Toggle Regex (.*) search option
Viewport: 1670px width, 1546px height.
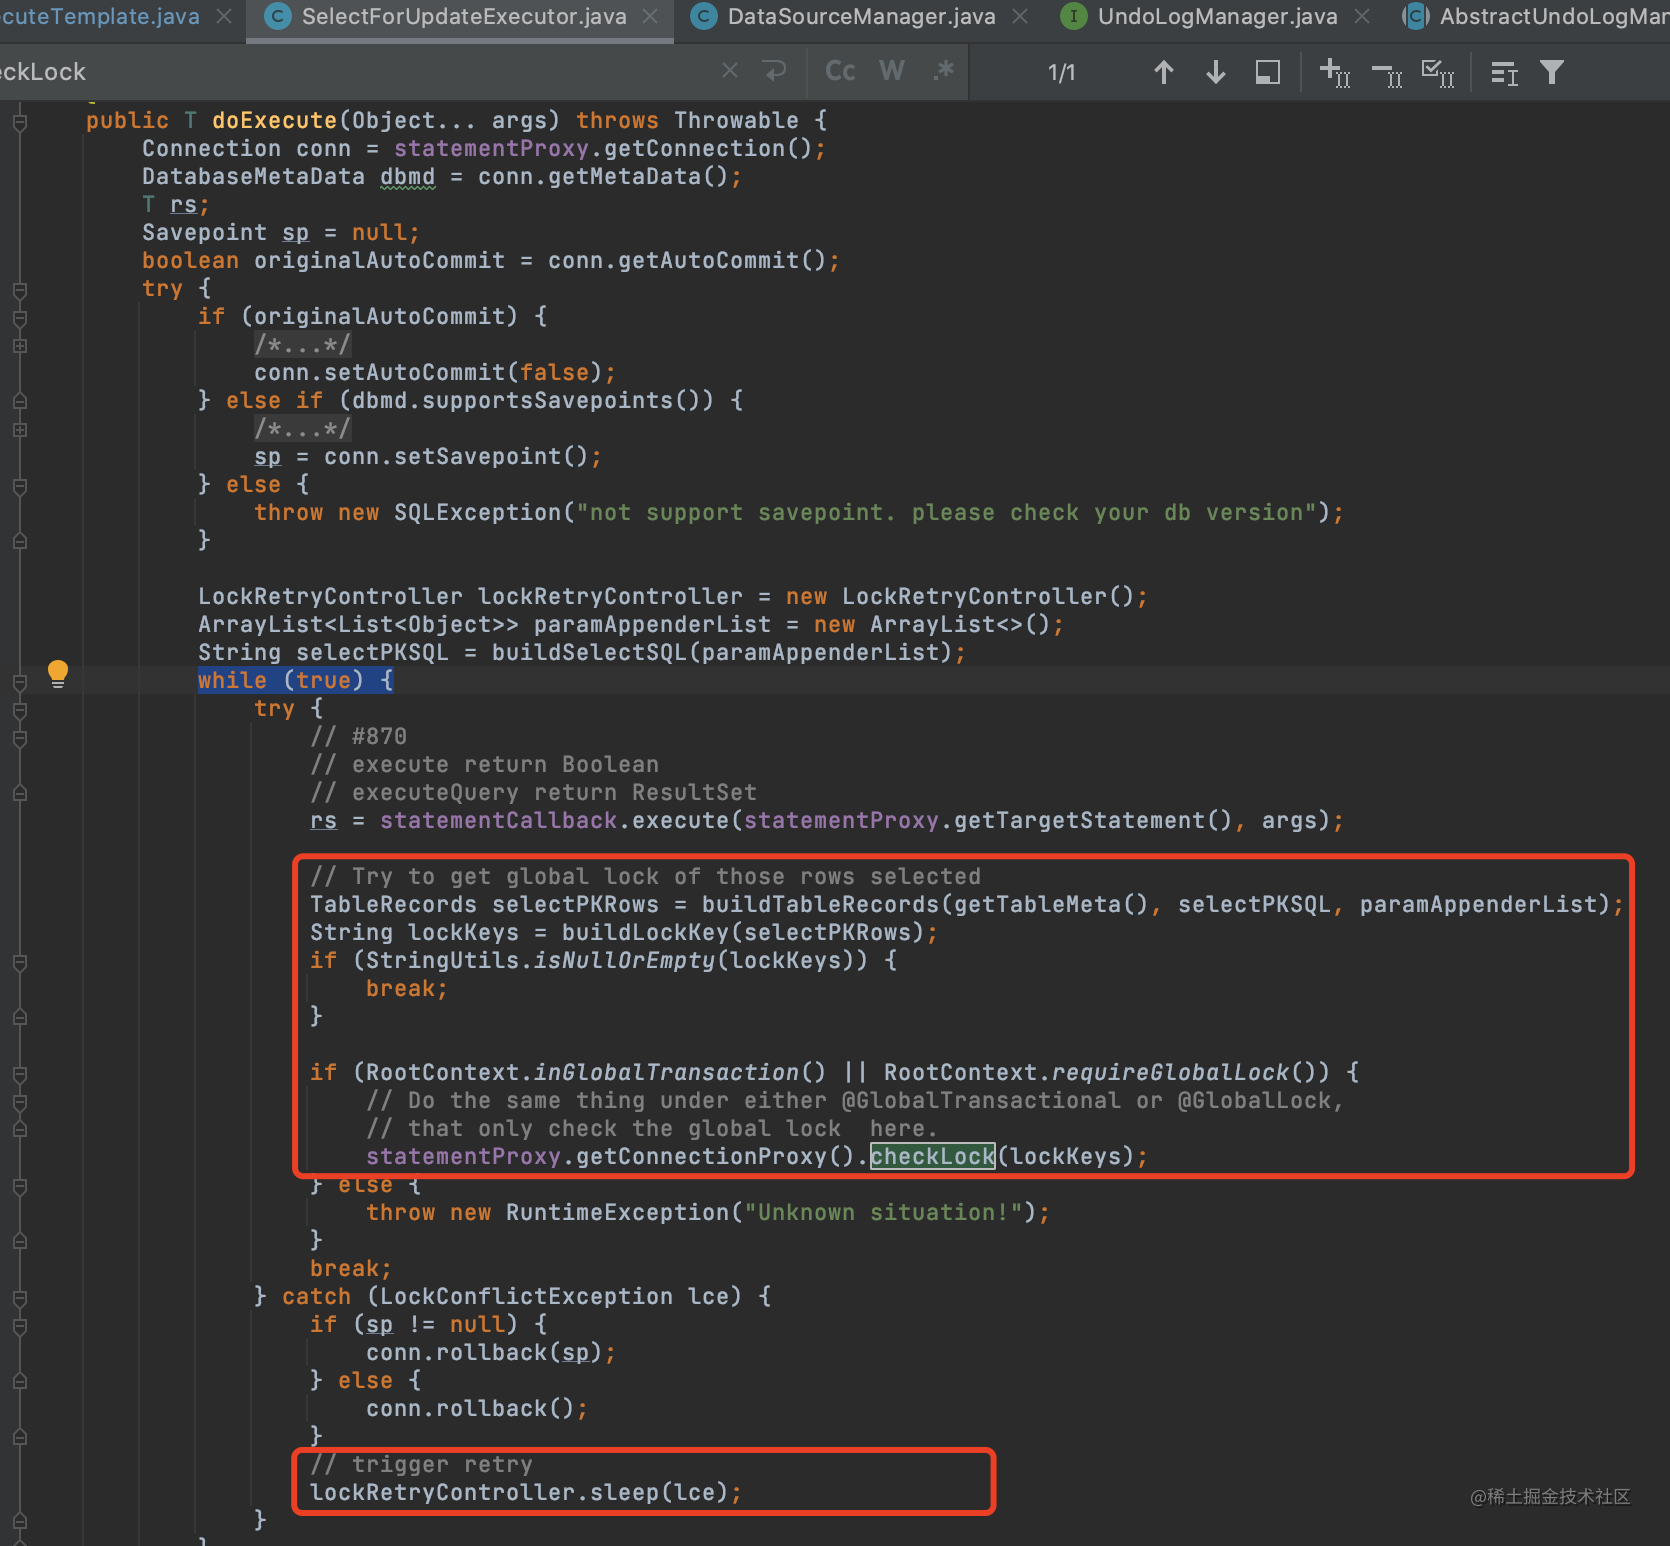943,71
